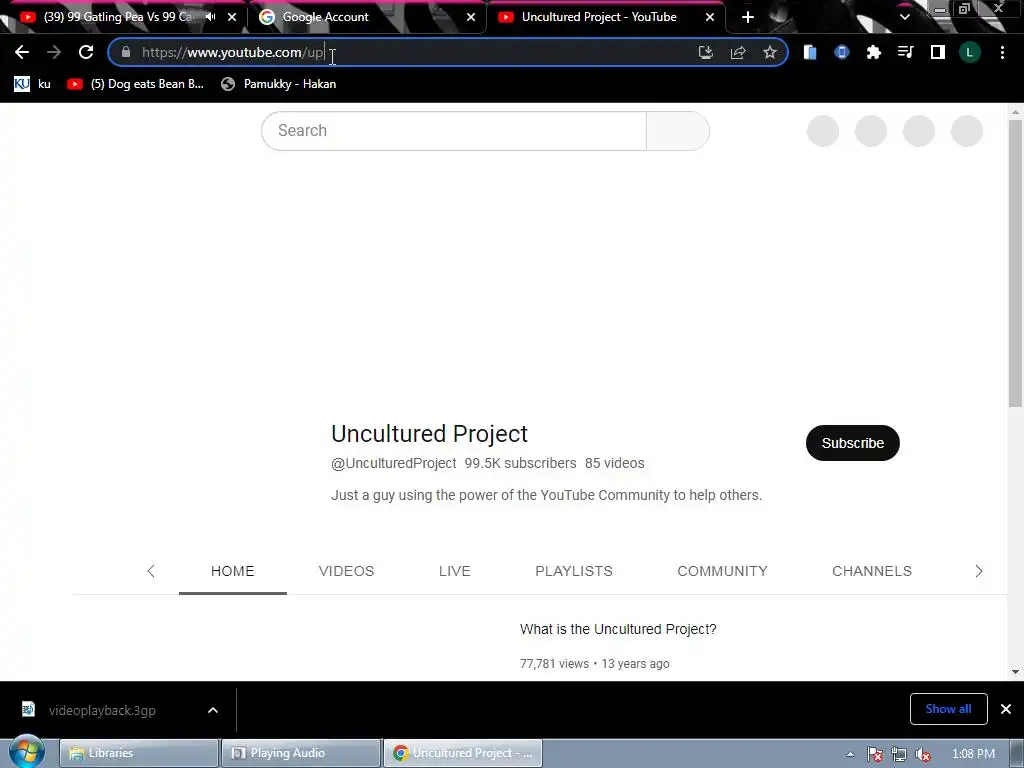Open the HOME channel tab
Viewport: 1024px width, 768px height.
click(x=232, y=571)
